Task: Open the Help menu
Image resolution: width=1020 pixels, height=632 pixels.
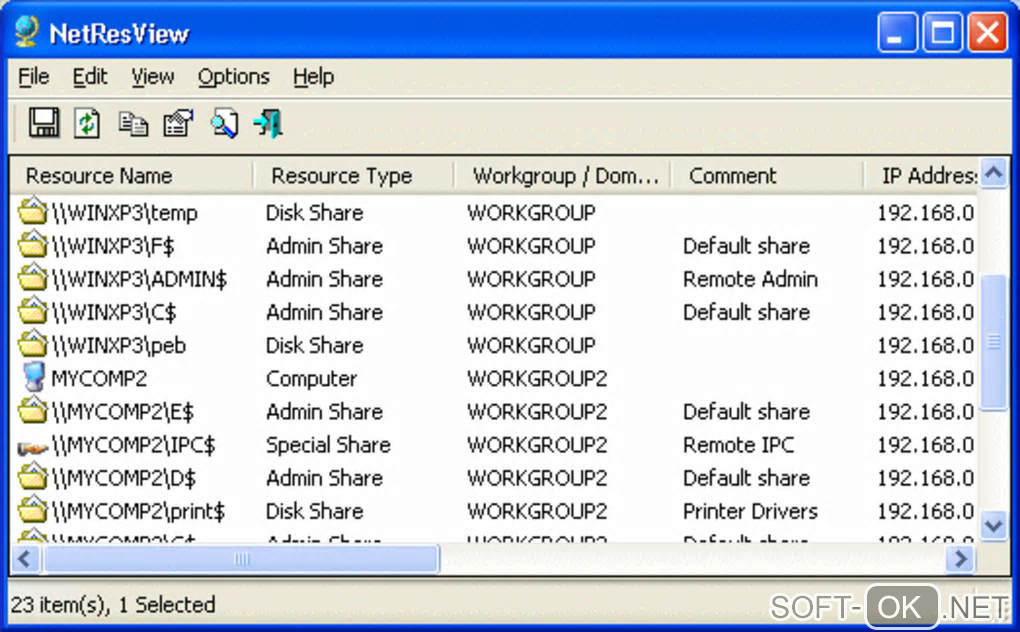Action: (x=314, y=77)
